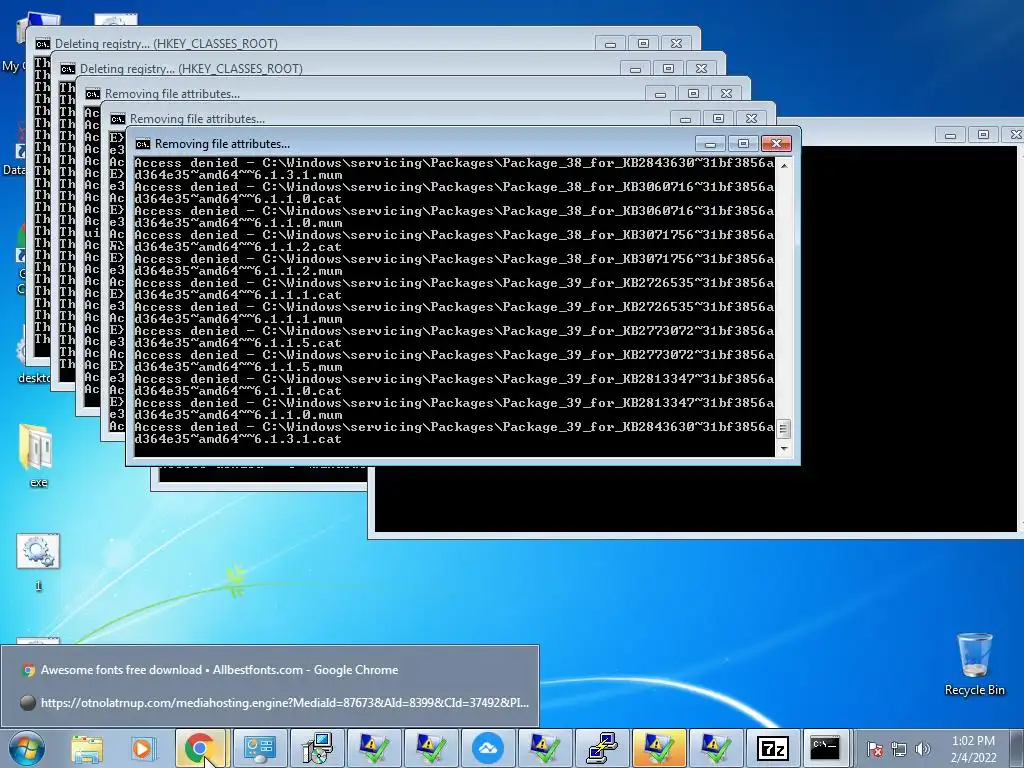Image resolution: width=1024 pixels, height=768 pixels.
Task: Open the Control Panel taskbar button
Action: coord(259,748)
